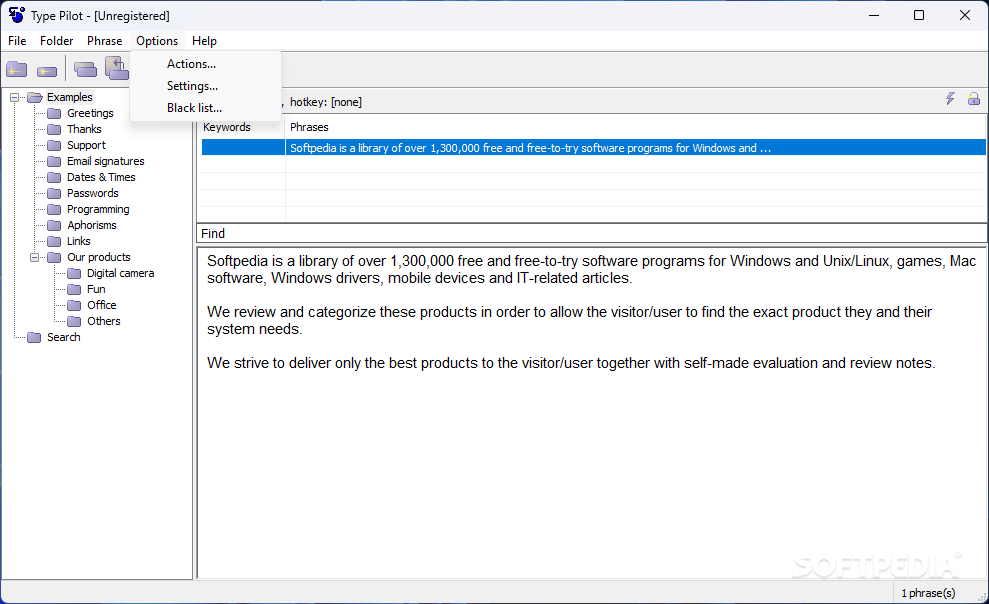The width and height of the screenshot is (989, 604).
Task: Select the Links label in the tree
Action: (x=78, y=241)
